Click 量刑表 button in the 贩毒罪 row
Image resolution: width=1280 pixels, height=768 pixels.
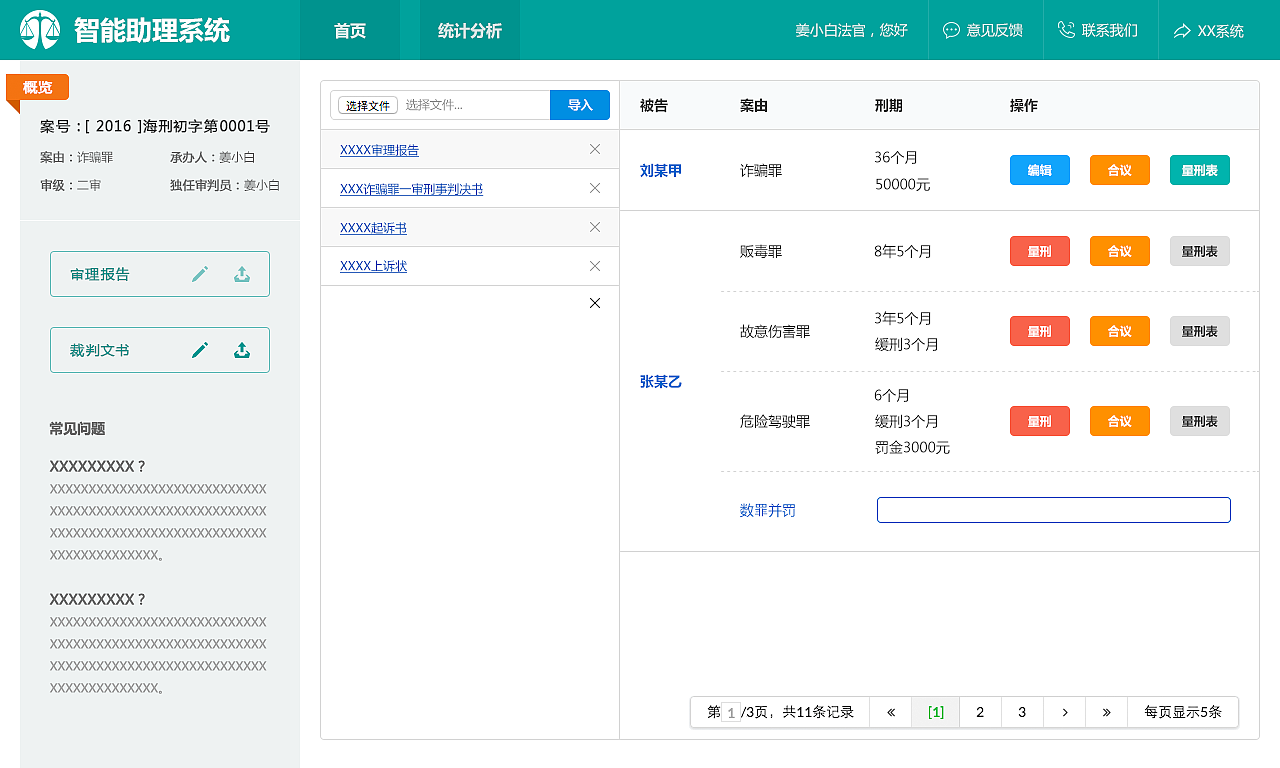(1200, 251)
